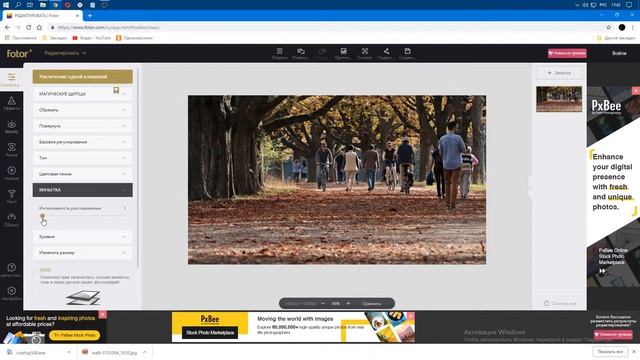This screenshot has height=360, width=640.
Task: Close the bottom-left PxBee stock photo ad
Action: [x=103, y=314]
